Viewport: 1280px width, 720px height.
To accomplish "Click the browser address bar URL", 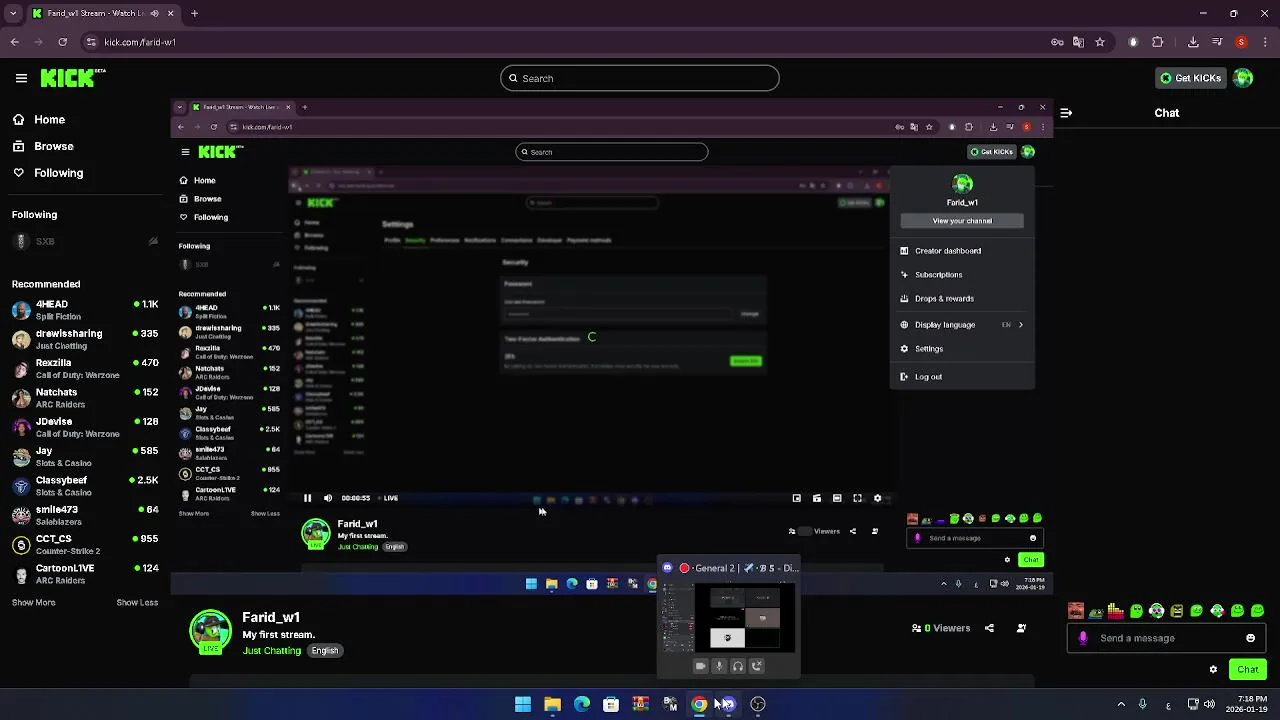I will pyautogui.click(x=140, y=42).
